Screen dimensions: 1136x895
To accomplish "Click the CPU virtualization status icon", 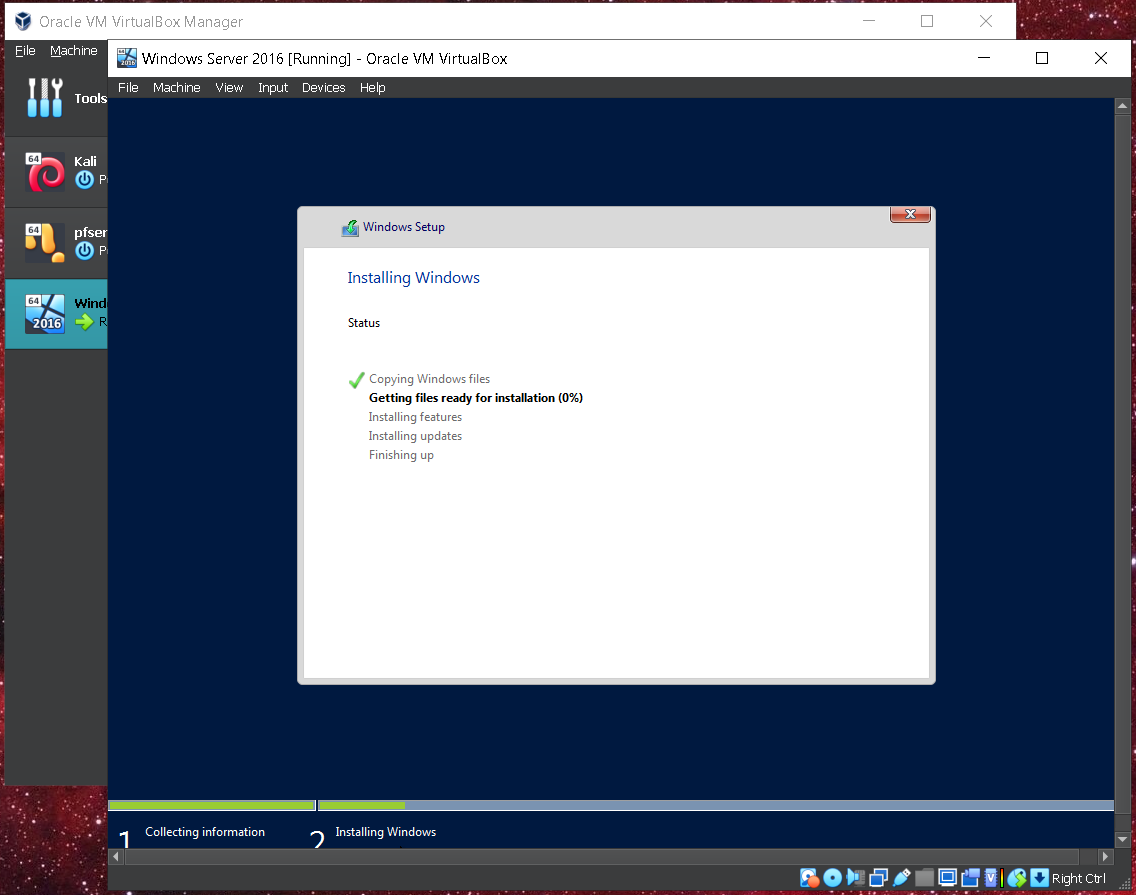I will [x=992, y=878].
